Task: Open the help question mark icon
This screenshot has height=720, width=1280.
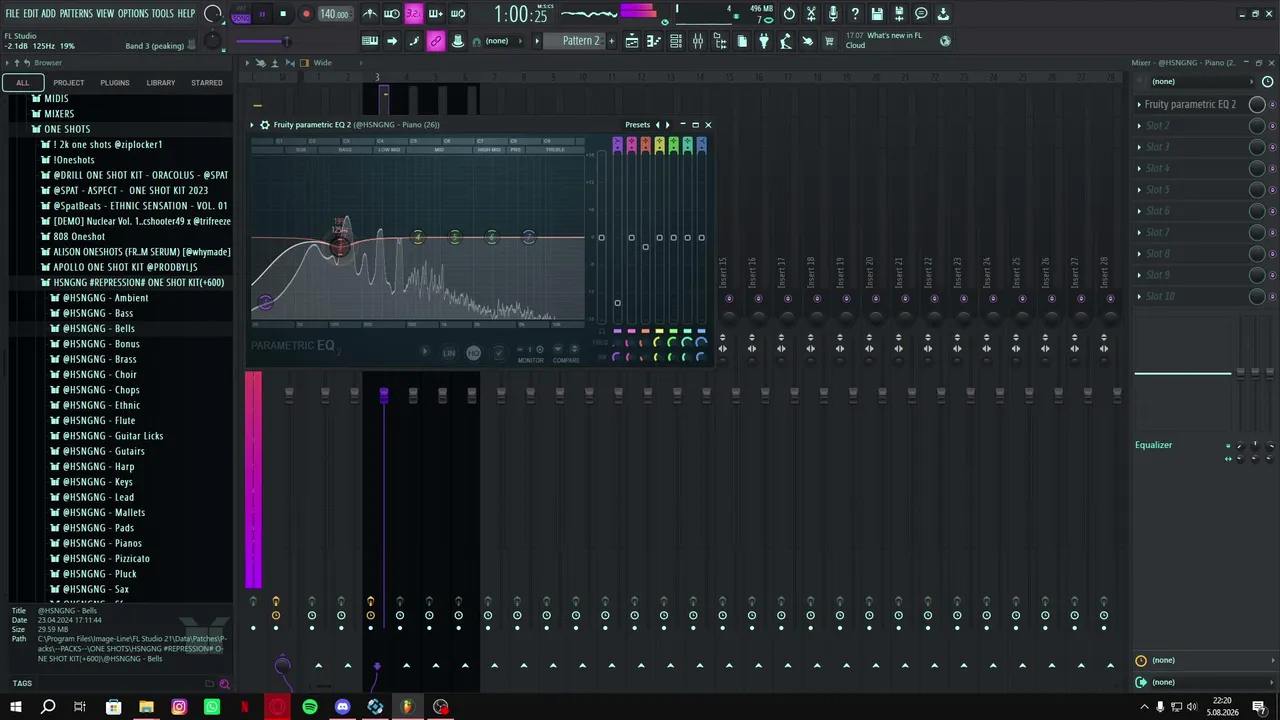Action: [x=855, y=14]
